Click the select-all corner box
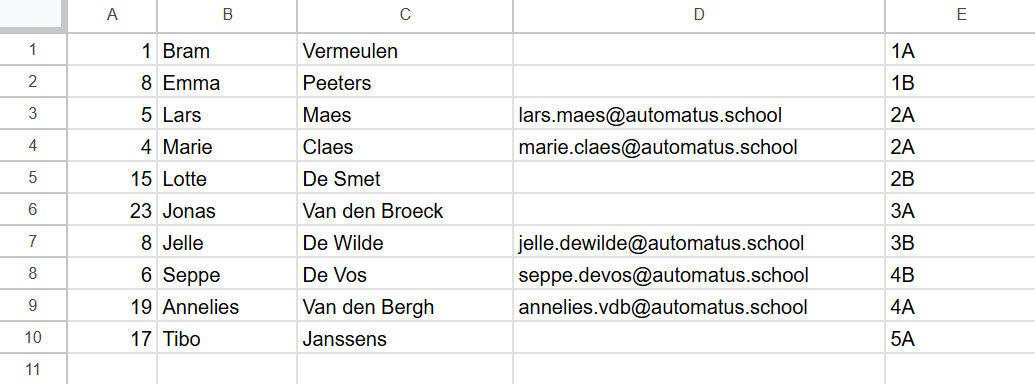The image size is (1035, 384). point(32,15)
